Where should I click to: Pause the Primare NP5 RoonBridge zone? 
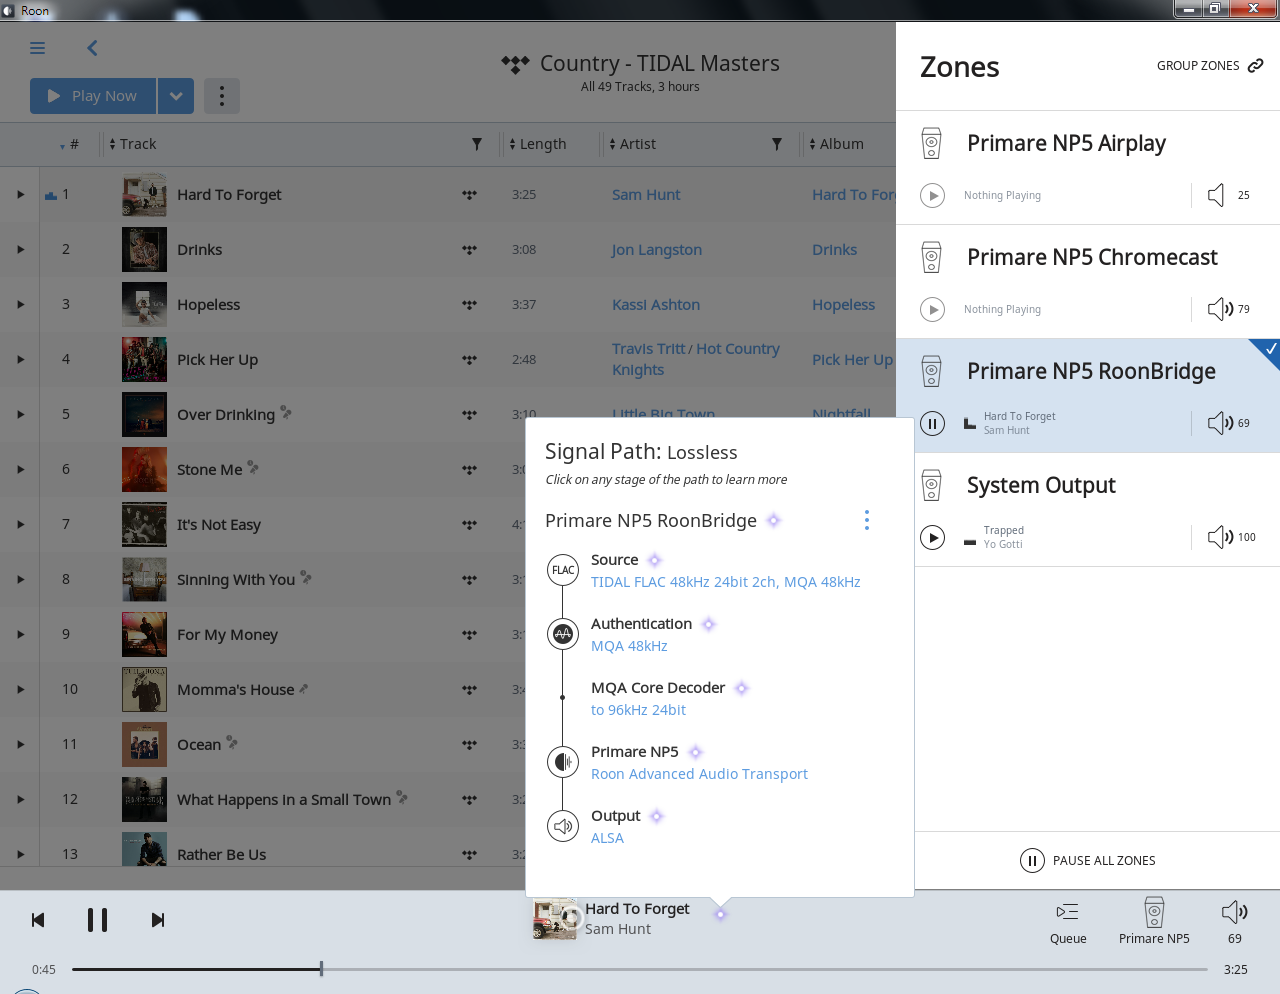[x=932, y=423]
